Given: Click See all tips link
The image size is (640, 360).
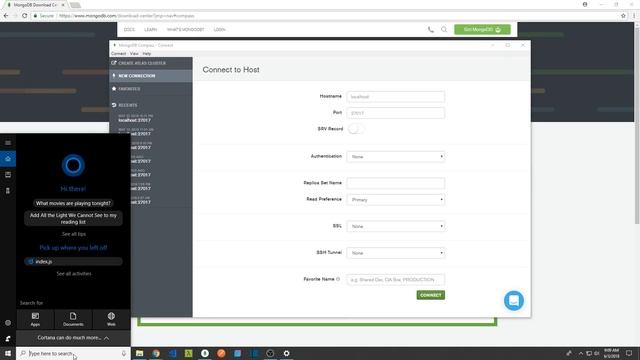Looking at the screenshot, I should click(x=74, y=234).
